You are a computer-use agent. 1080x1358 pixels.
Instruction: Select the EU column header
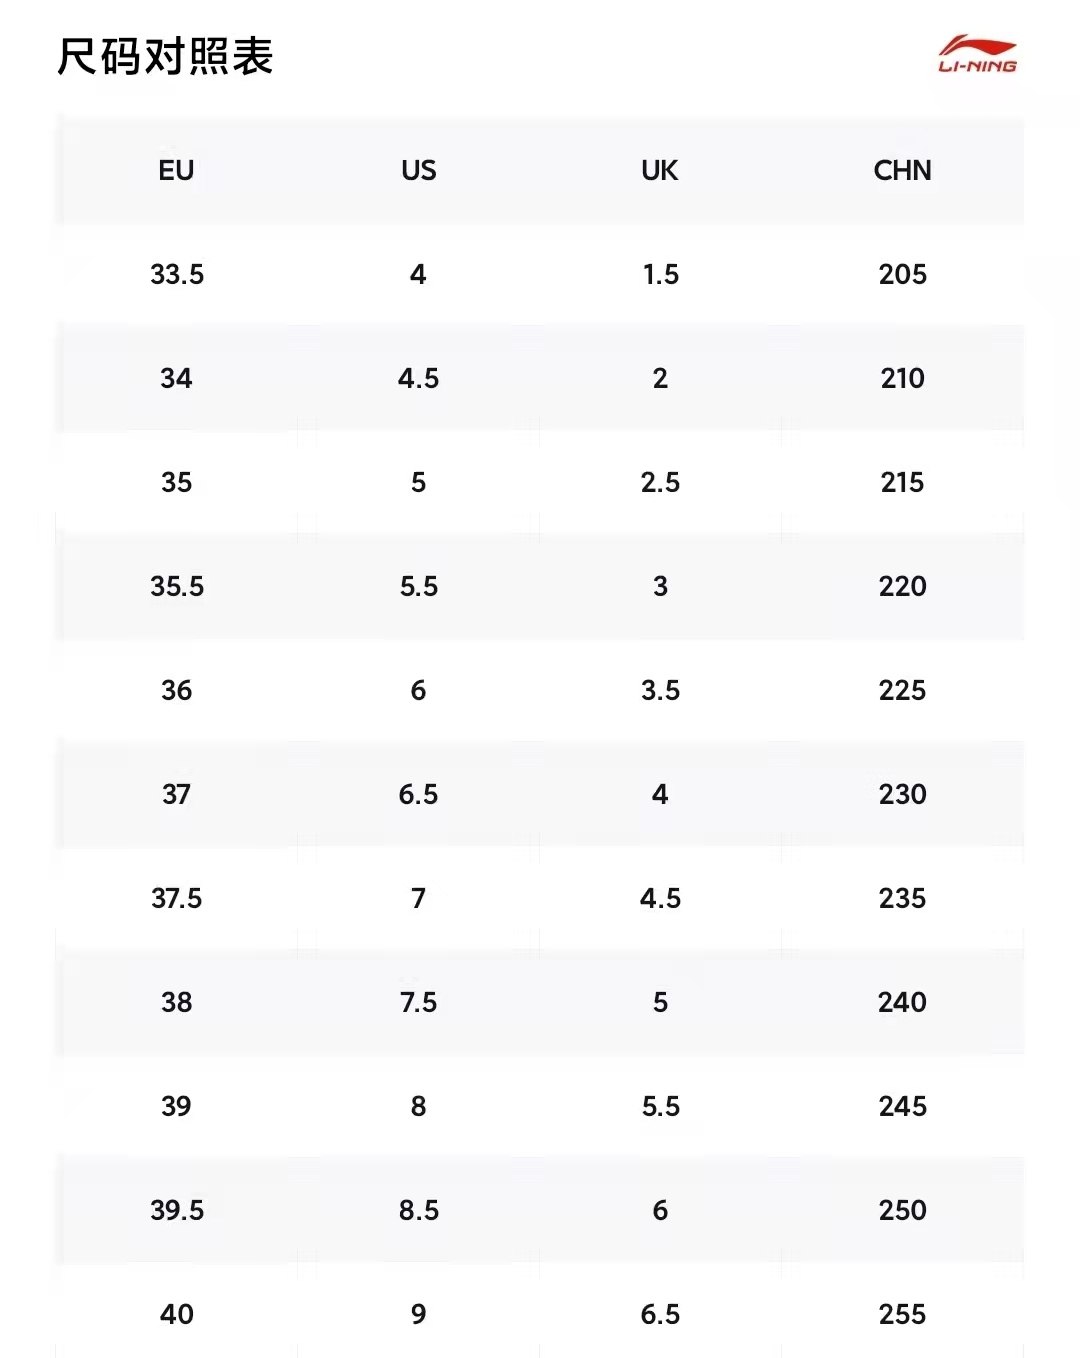click(x=176, y=170)
